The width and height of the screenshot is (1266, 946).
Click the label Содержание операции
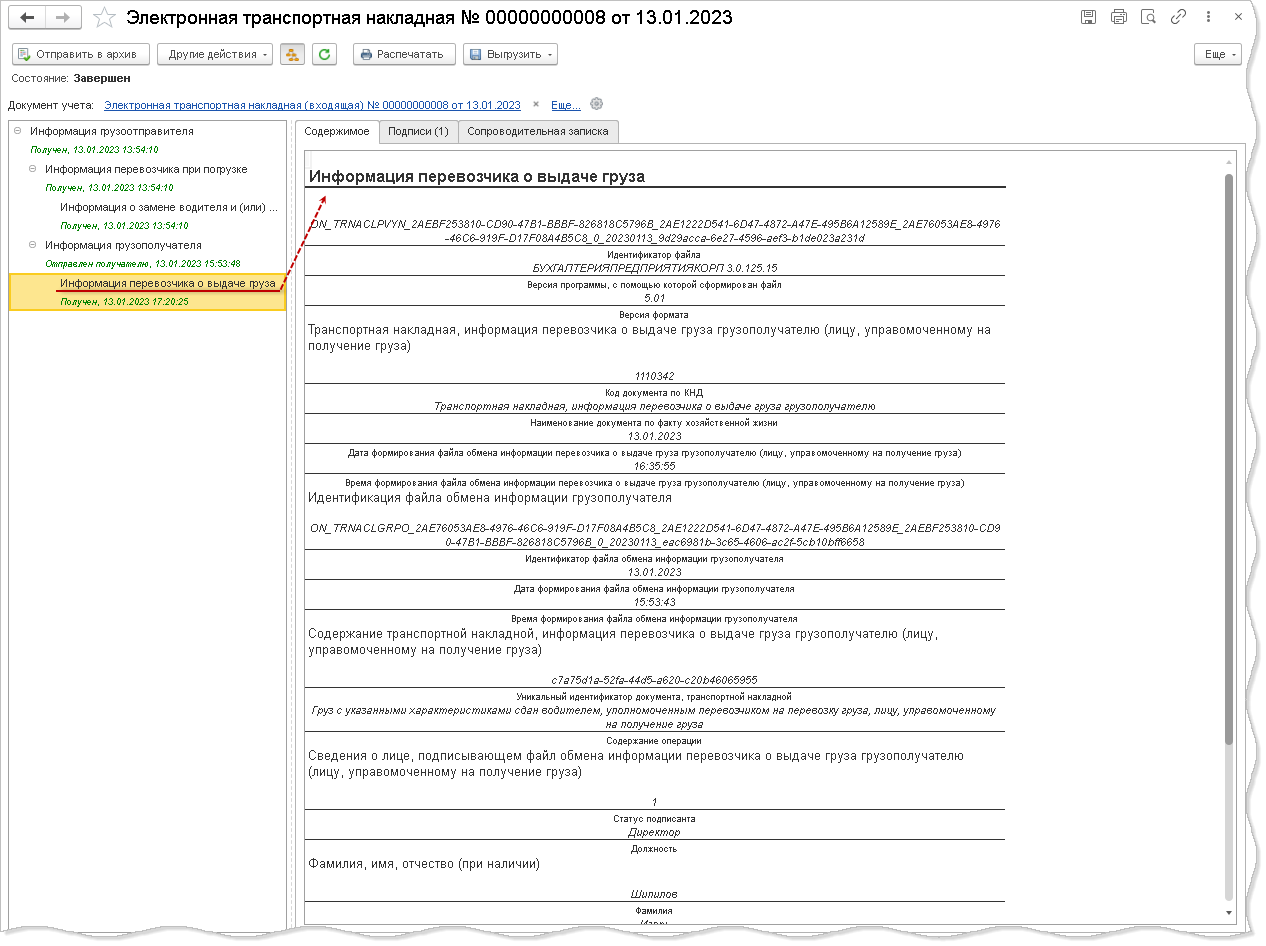655,741
